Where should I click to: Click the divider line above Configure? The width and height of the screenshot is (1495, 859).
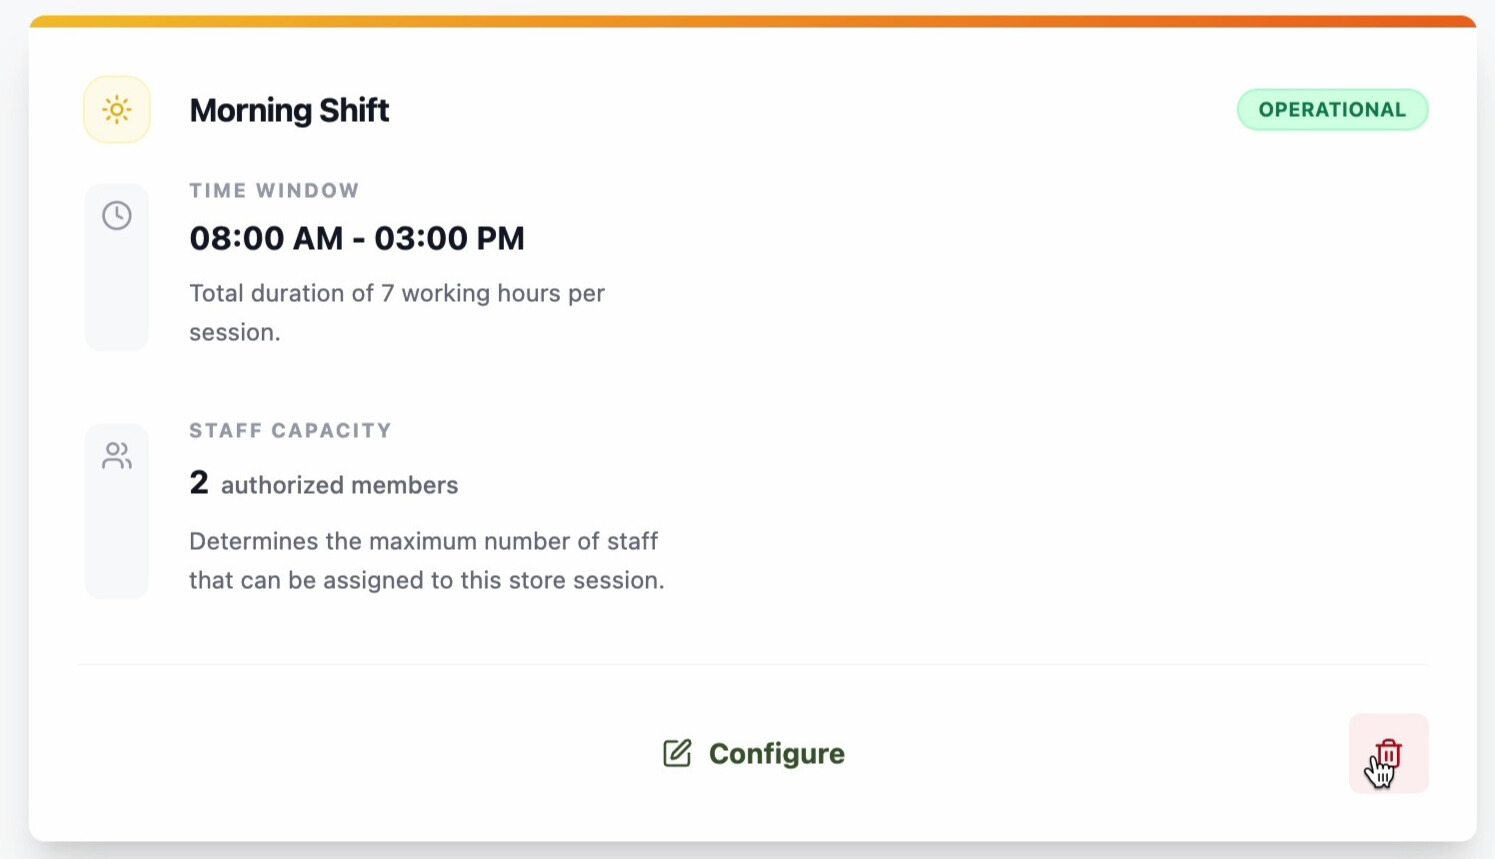(x=752, y=665)
